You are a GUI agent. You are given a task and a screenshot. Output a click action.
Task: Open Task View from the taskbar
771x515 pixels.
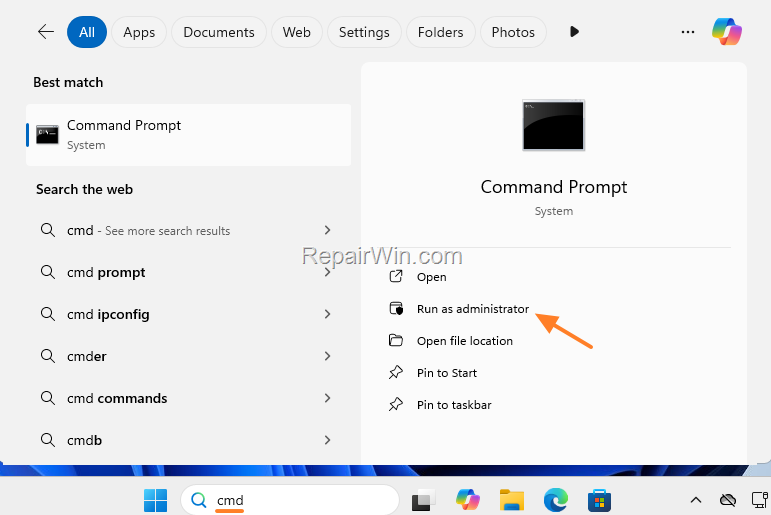point(423,499)
